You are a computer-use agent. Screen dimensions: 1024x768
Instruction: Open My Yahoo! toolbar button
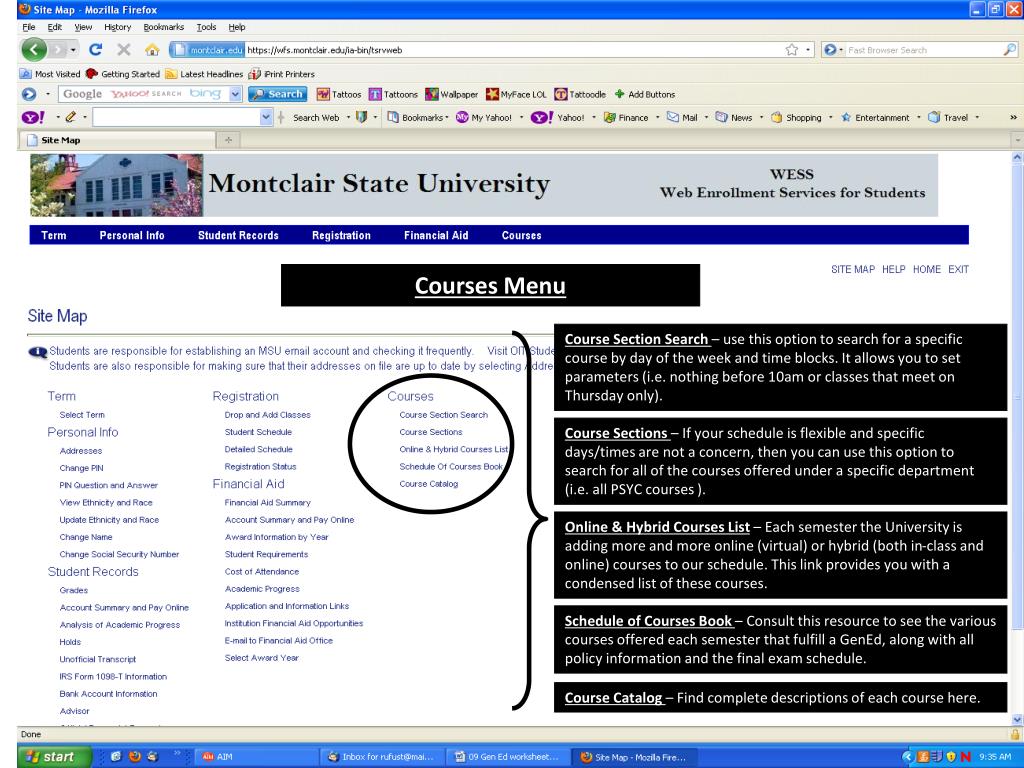pyautogui.click(x=484, y=118)
